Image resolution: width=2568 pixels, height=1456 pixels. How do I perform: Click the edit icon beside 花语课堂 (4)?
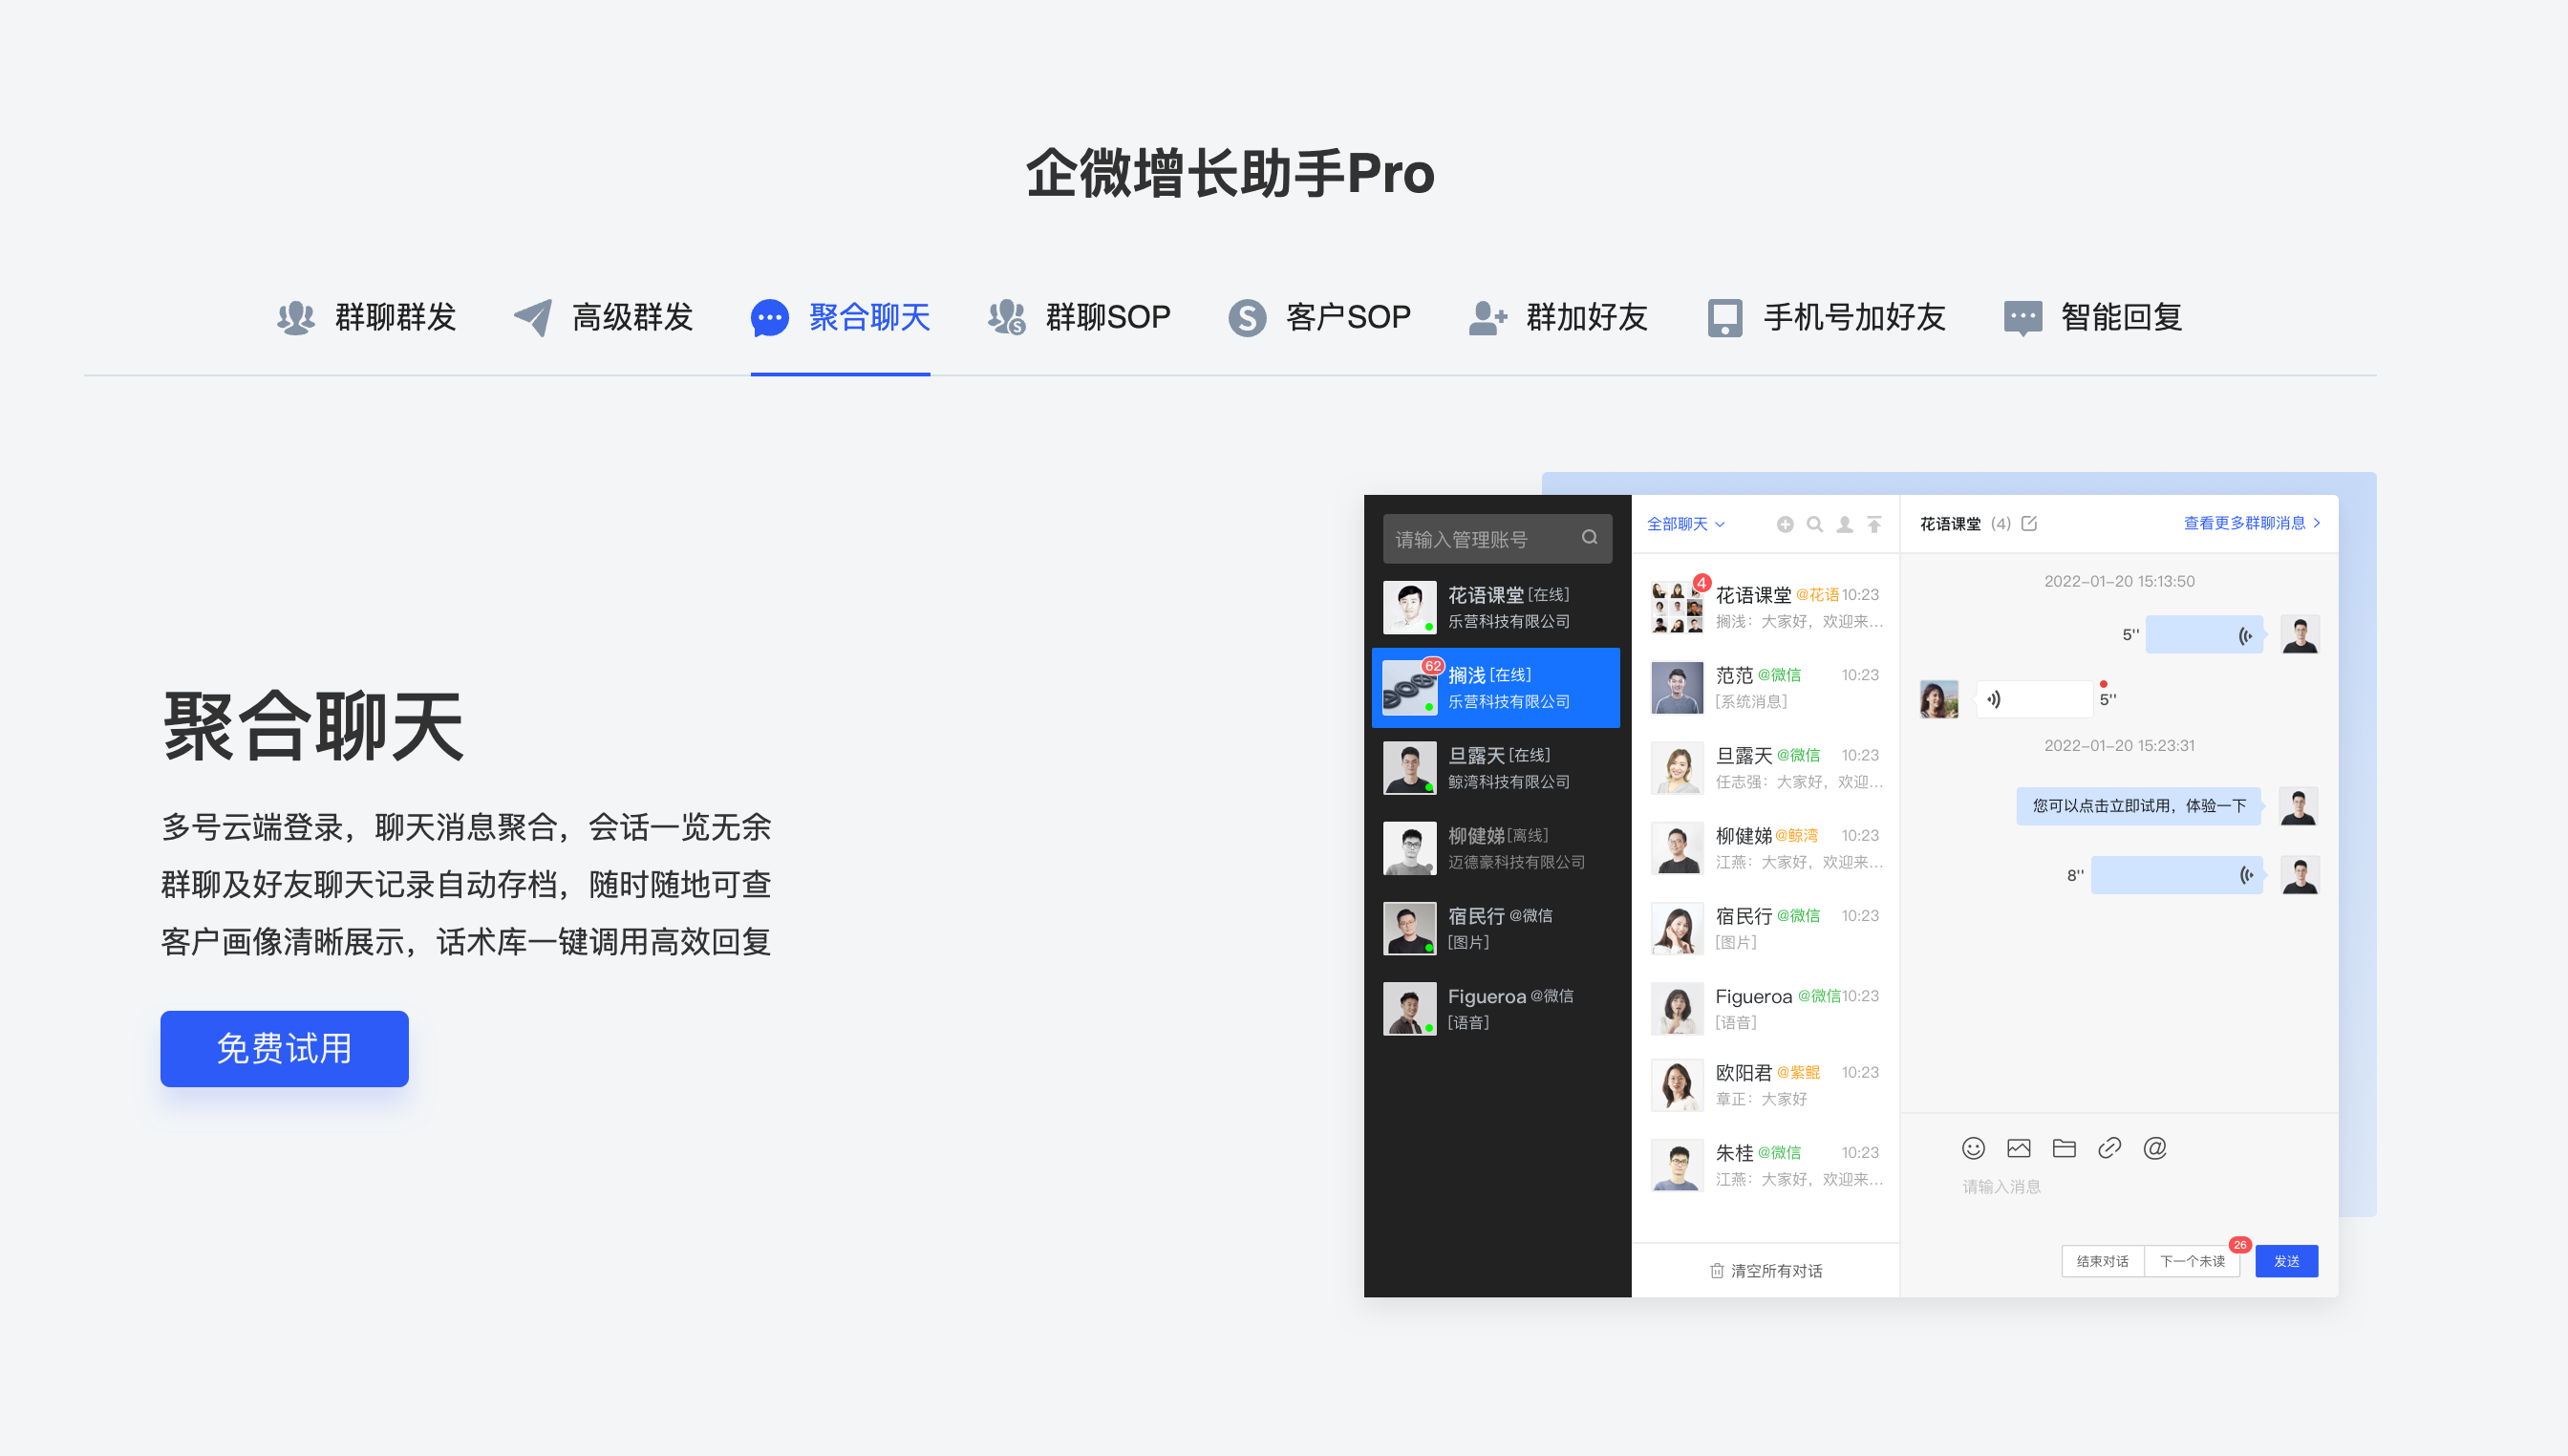pos(2029,523)
